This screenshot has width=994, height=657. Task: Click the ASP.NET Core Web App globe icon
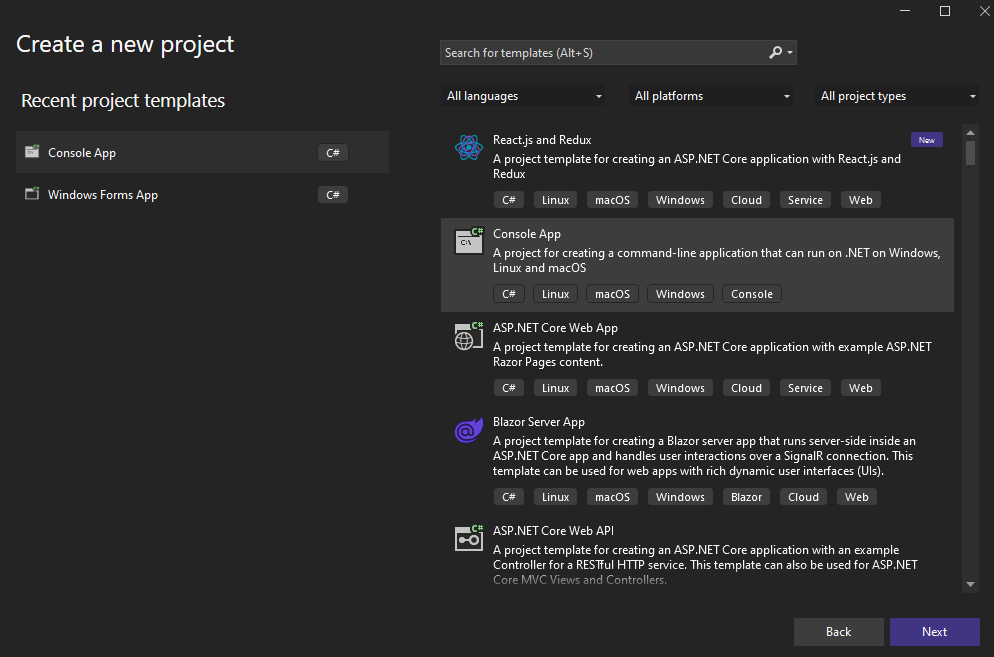tap(468, 336)
